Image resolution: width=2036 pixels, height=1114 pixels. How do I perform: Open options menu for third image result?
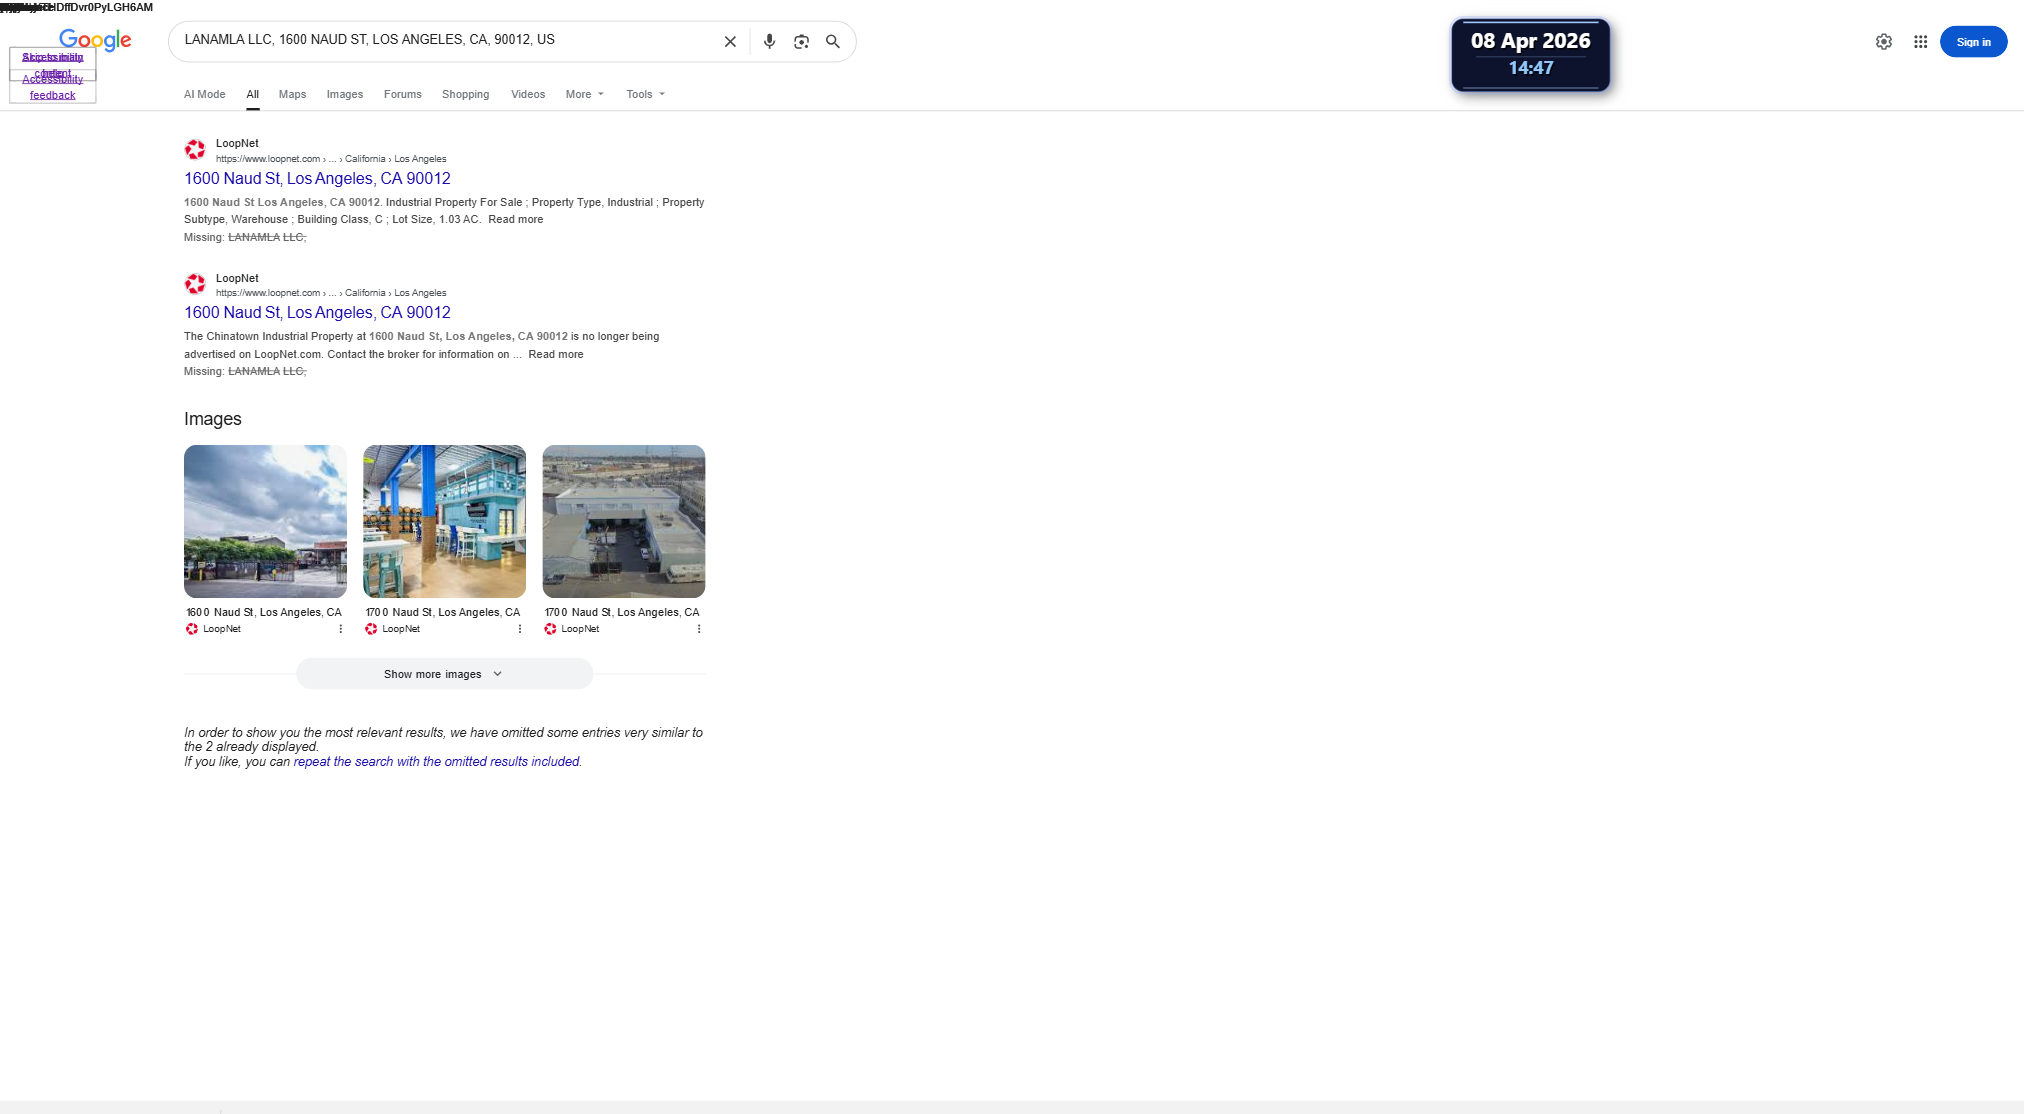click(x=699, y=629)
